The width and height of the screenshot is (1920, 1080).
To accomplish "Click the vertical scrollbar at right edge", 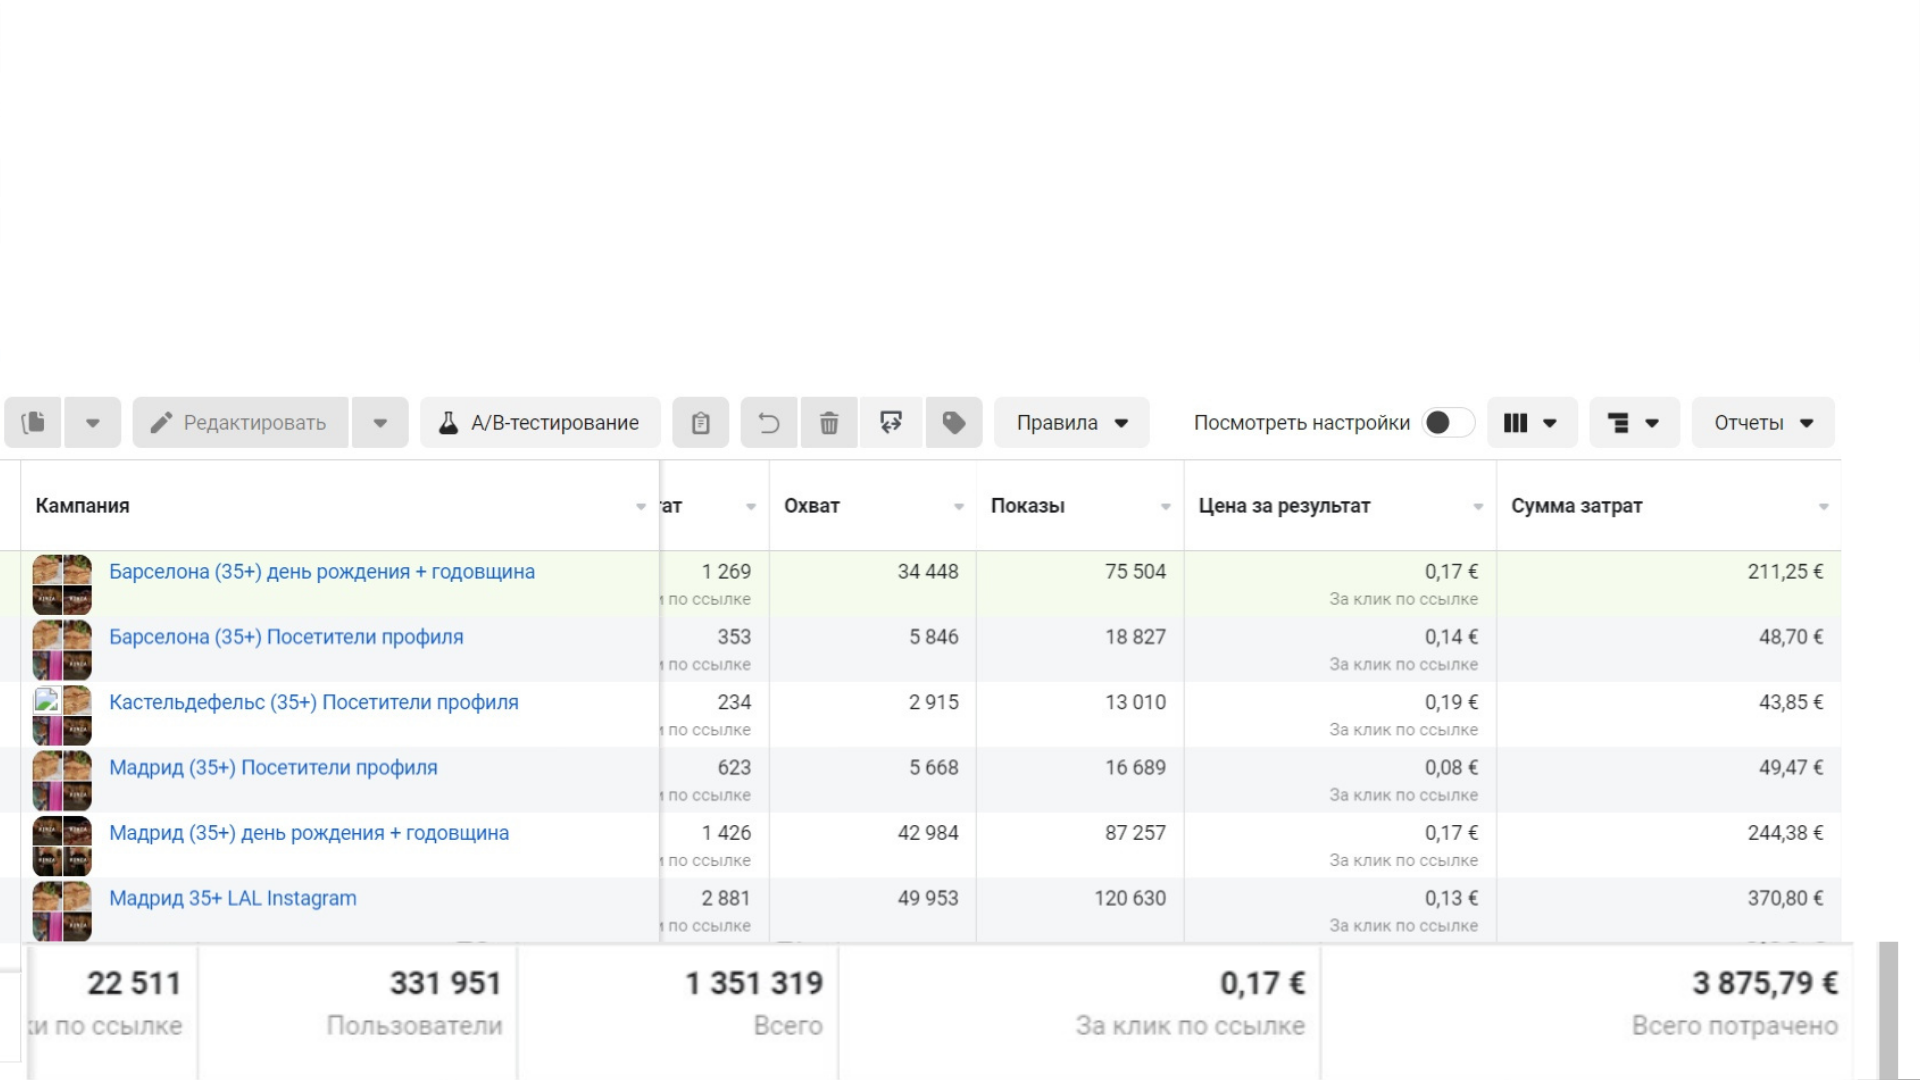I will (x=1887, y=1010).
